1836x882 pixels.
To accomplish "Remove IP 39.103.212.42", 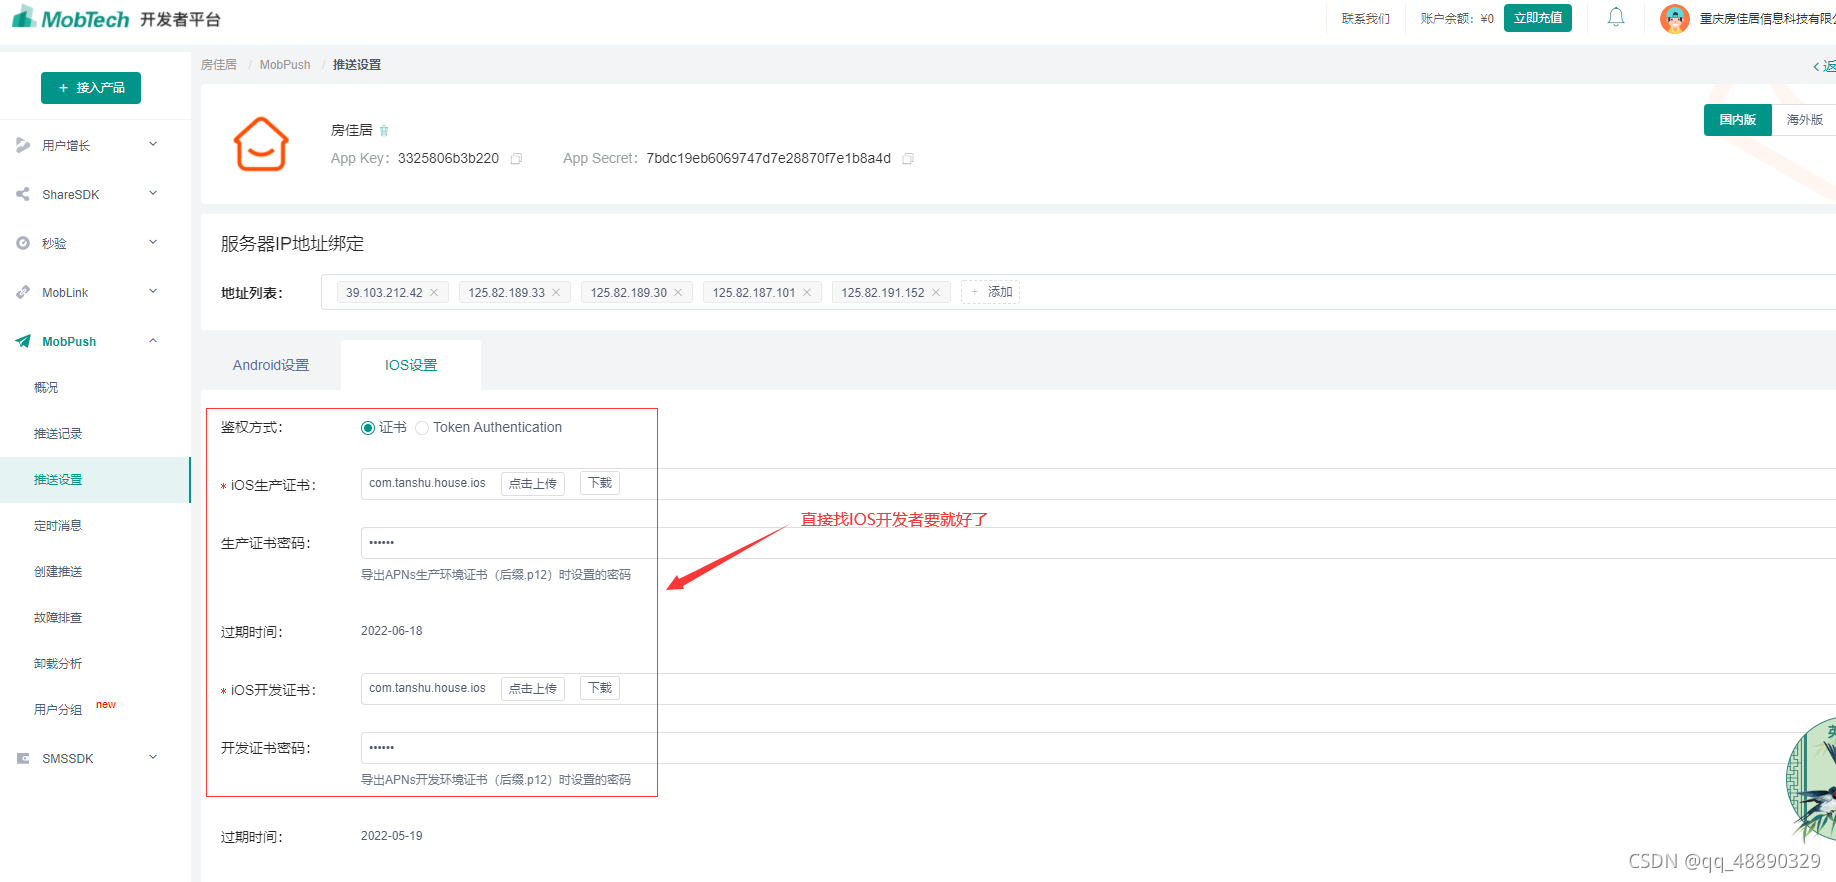I will (x=434, y=292).
